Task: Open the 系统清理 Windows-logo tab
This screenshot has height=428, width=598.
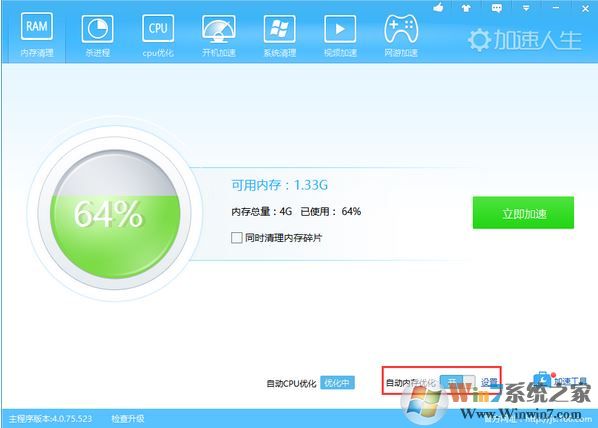Action: pyautogui.click(x=280, y=36)
